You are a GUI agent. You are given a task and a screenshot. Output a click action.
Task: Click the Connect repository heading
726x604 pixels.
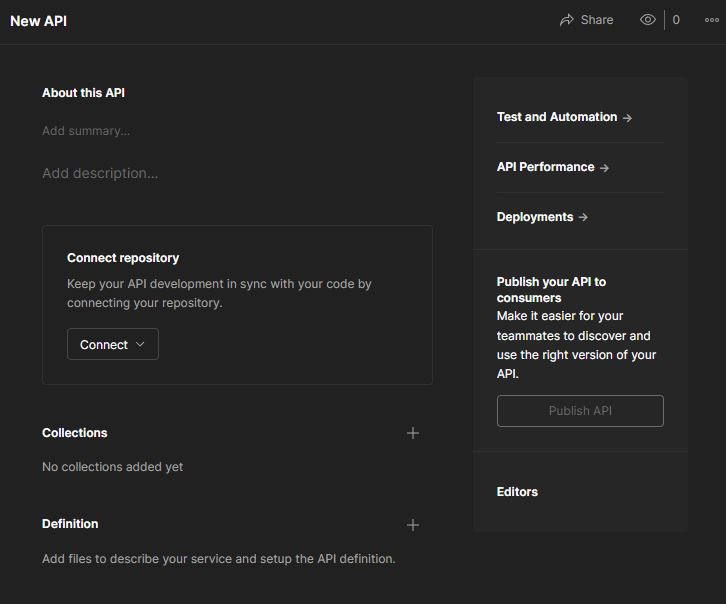[123, 258]
